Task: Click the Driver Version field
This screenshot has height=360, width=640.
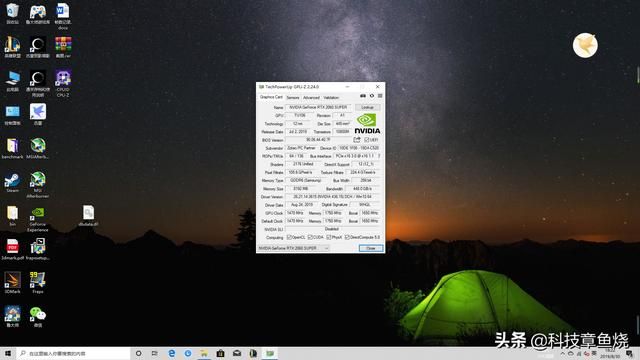Action: (333, 197)
